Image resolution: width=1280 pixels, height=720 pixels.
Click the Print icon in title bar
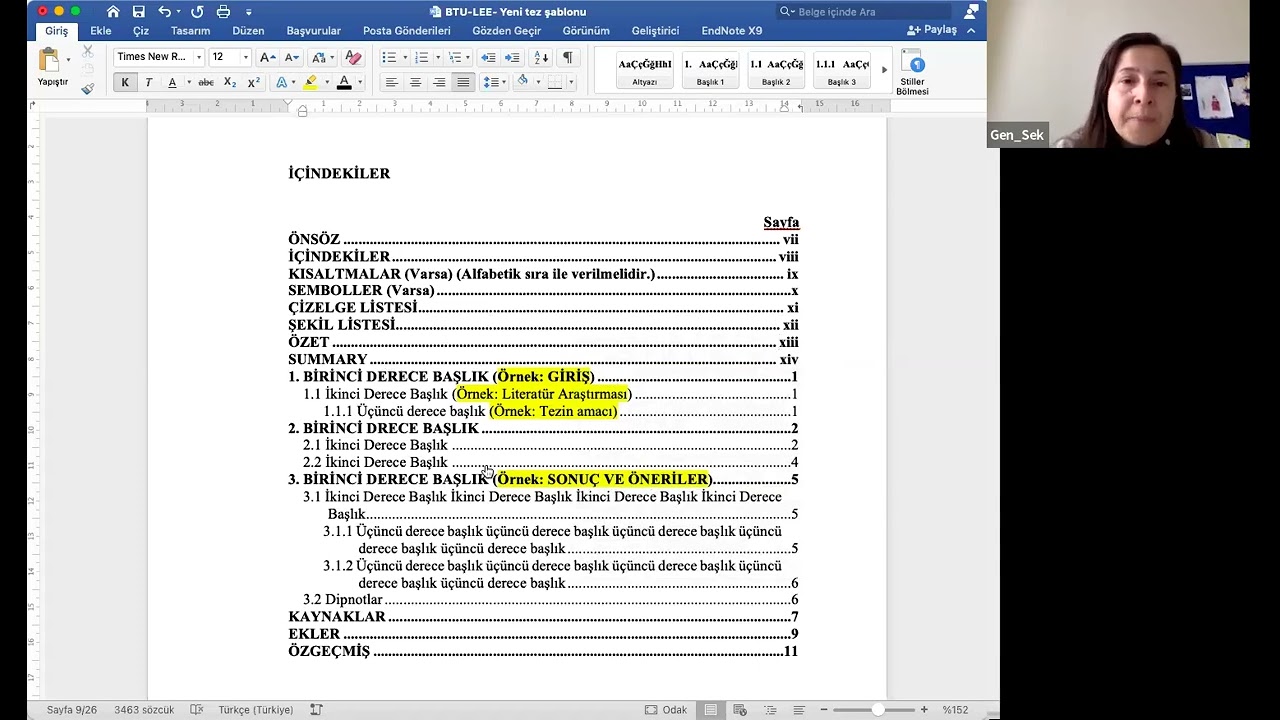tap(223, 12)
